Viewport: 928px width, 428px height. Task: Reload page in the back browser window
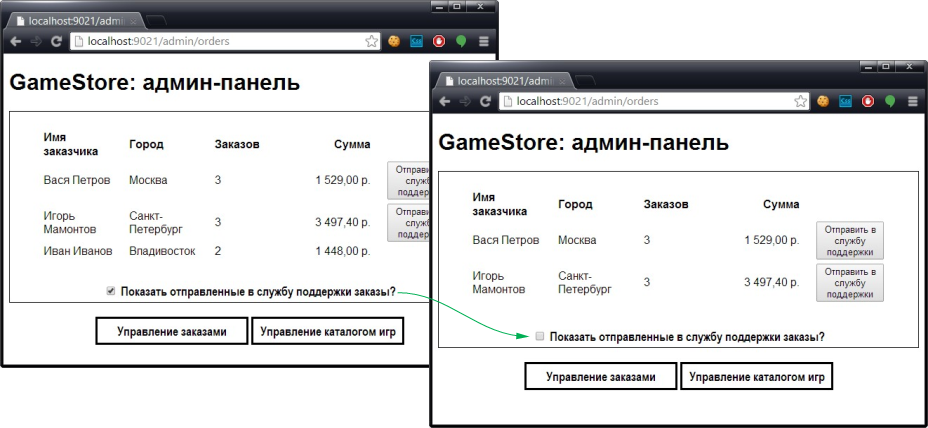[x=57, y=41]
